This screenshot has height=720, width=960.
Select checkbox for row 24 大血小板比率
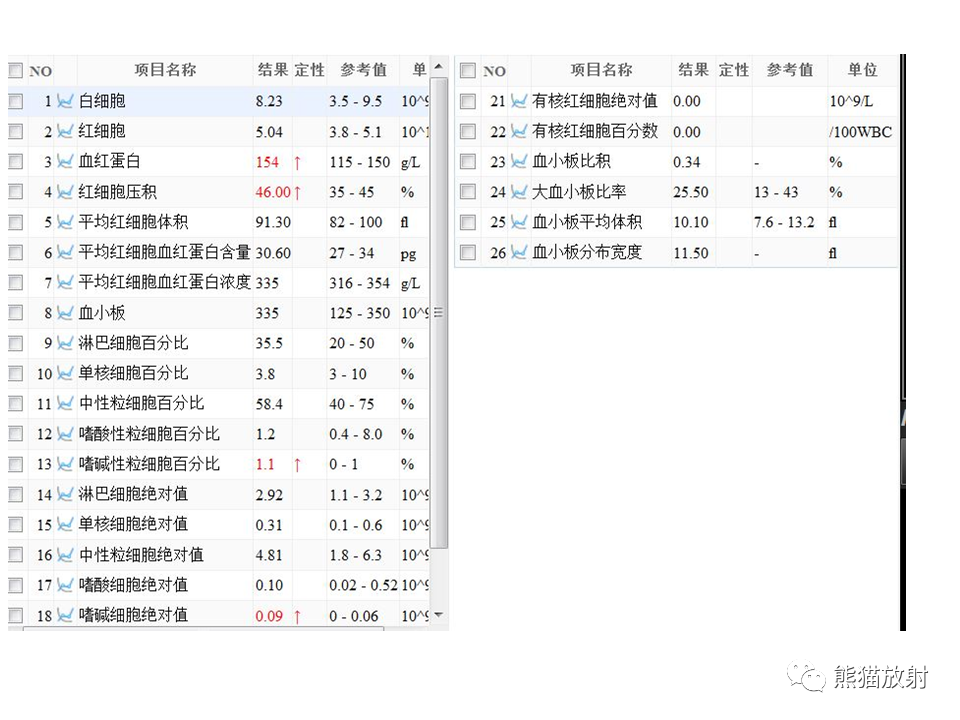[468, 192]
